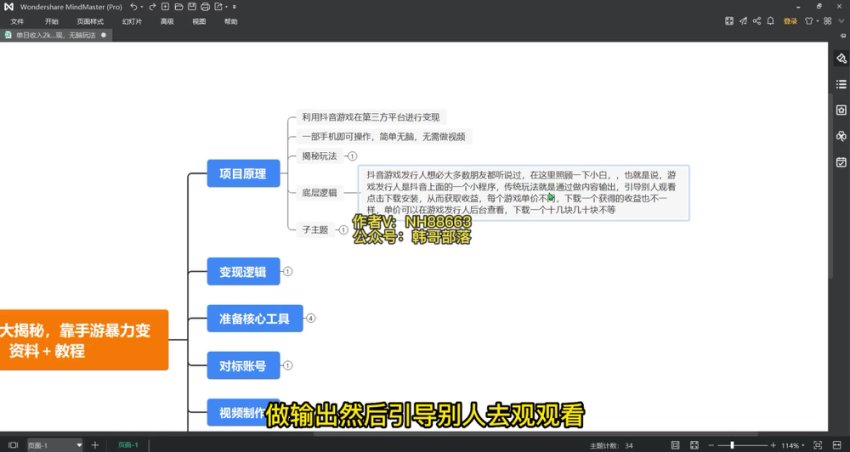The width and height of the screenshot is (850, 452).
Task: Open the clipart panel in right sidebar
Action: [x=840, y=136]
